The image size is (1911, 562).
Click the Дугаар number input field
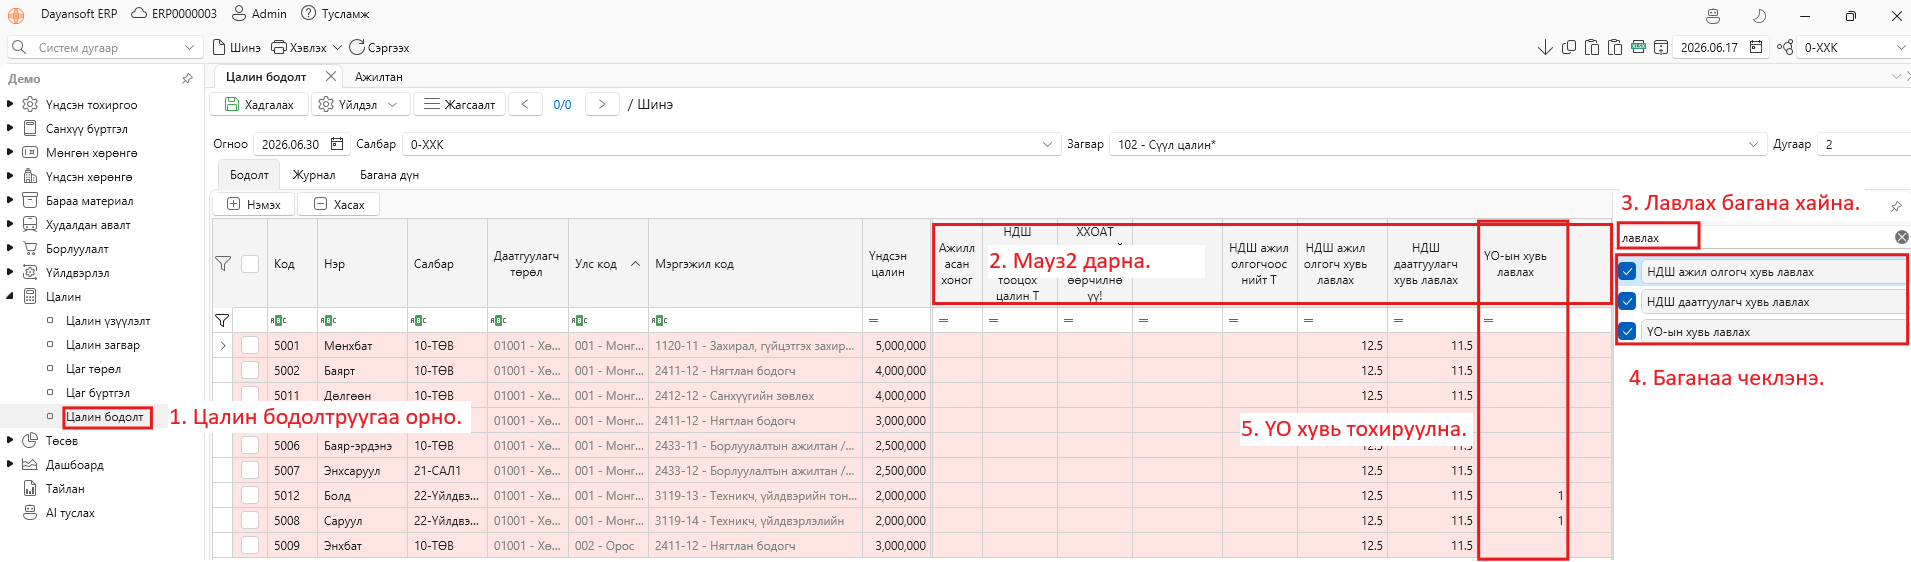pyautogui.click(x=1866, y=144)
